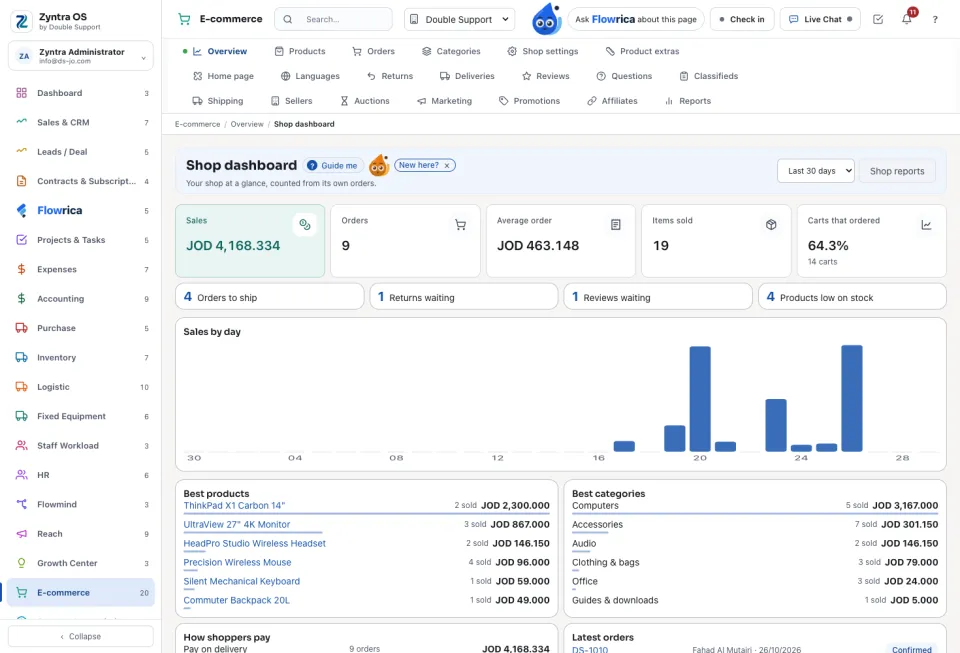Image resolution: width=960 pixels, height=653 pixels.
Task: Click Returns waiting card
Action: click(463, 297)
